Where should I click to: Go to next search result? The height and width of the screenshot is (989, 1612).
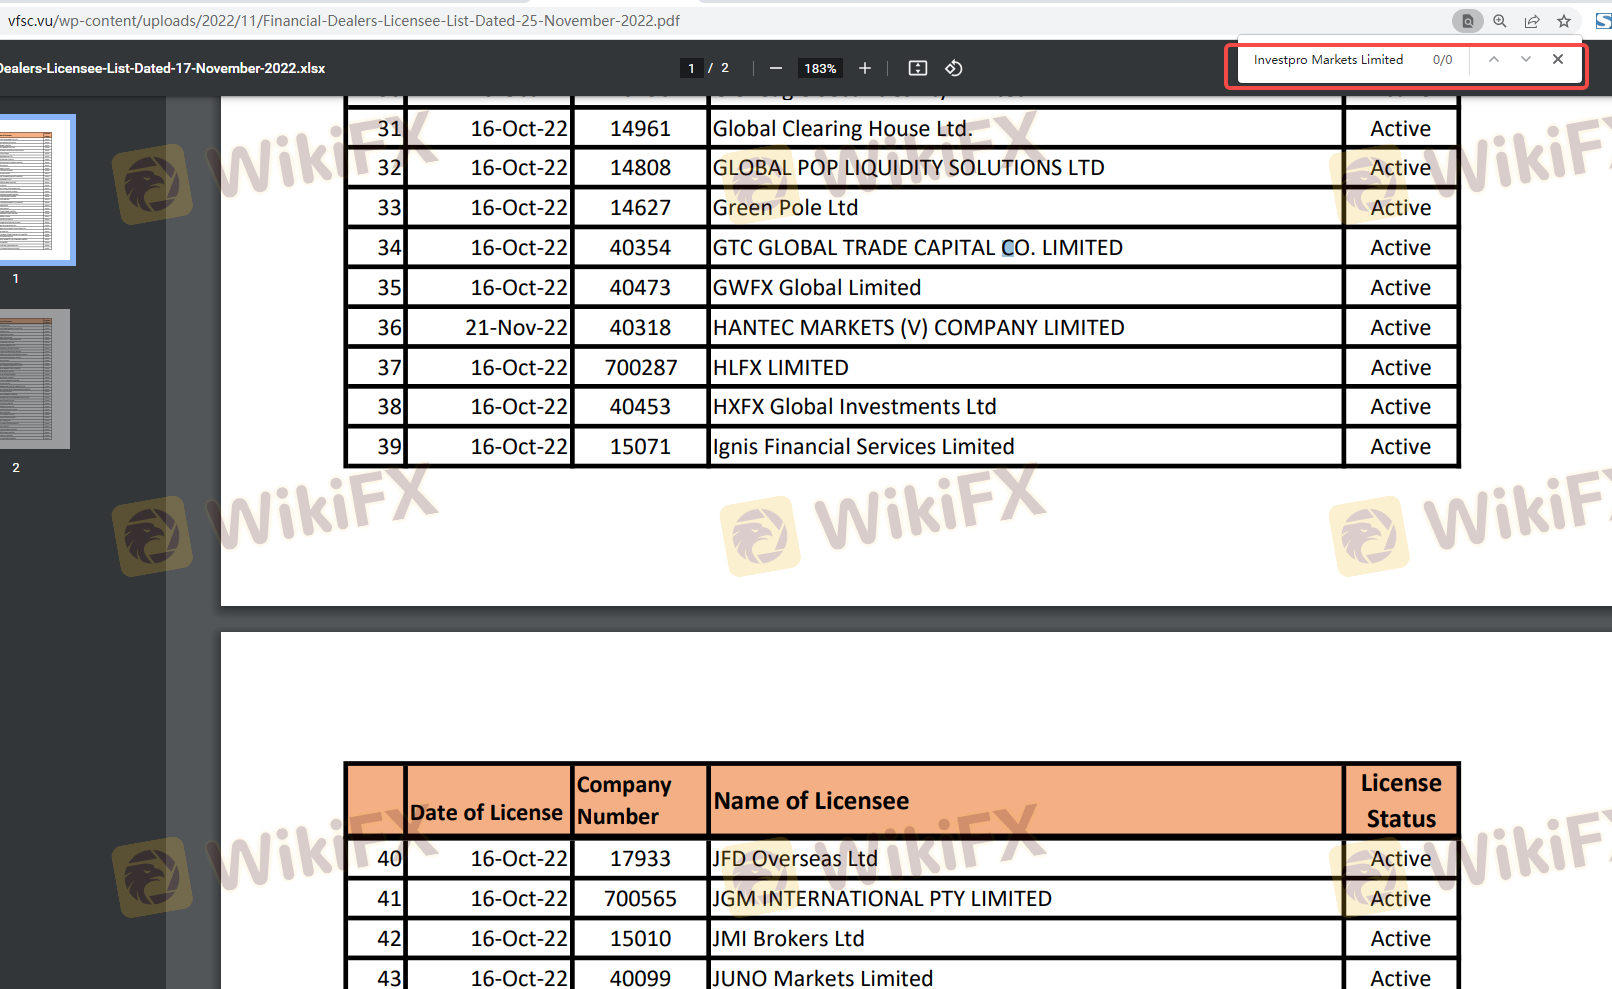pyautogui.click(x=1525, y=60)
